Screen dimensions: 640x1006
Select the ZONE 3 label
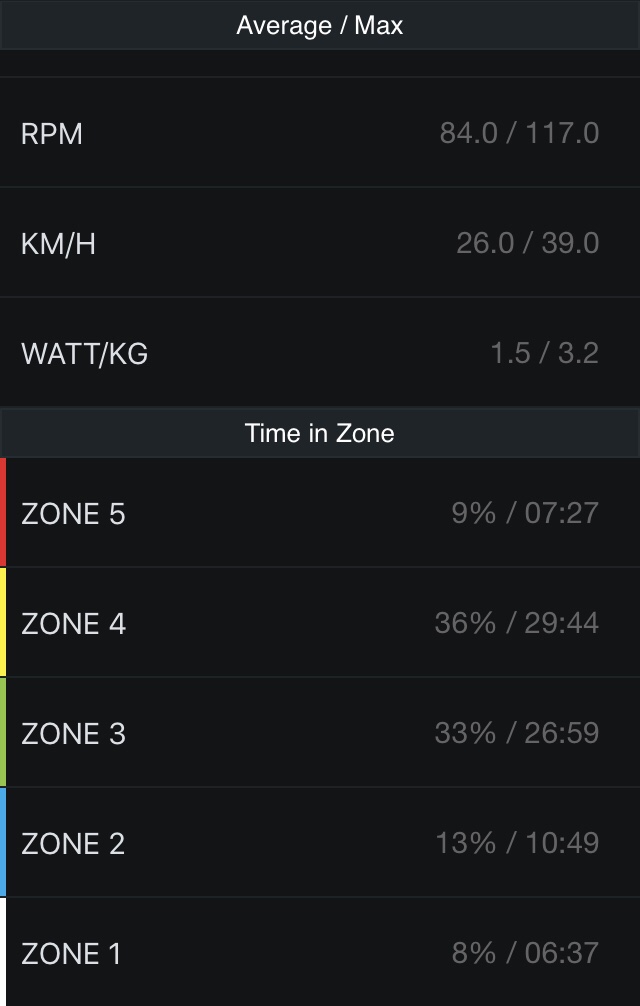point(73,734)
